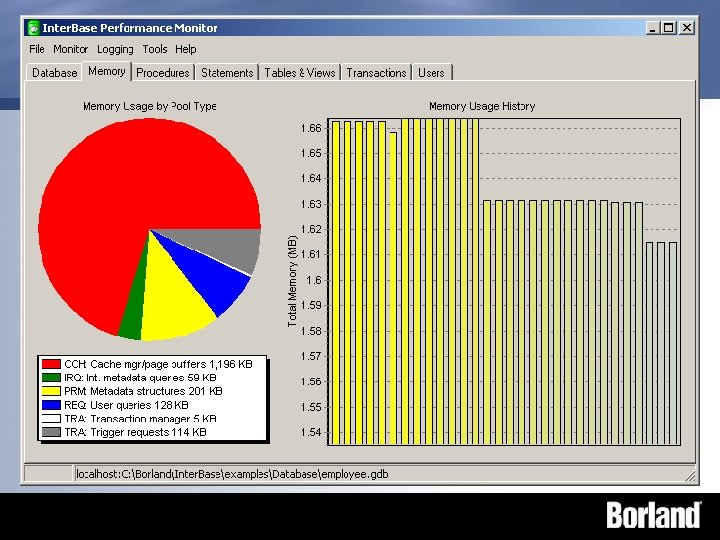Click 'Memory Usage by Pool Type' chart title
This screenshot has height=540, width=720.
point(150,106)
